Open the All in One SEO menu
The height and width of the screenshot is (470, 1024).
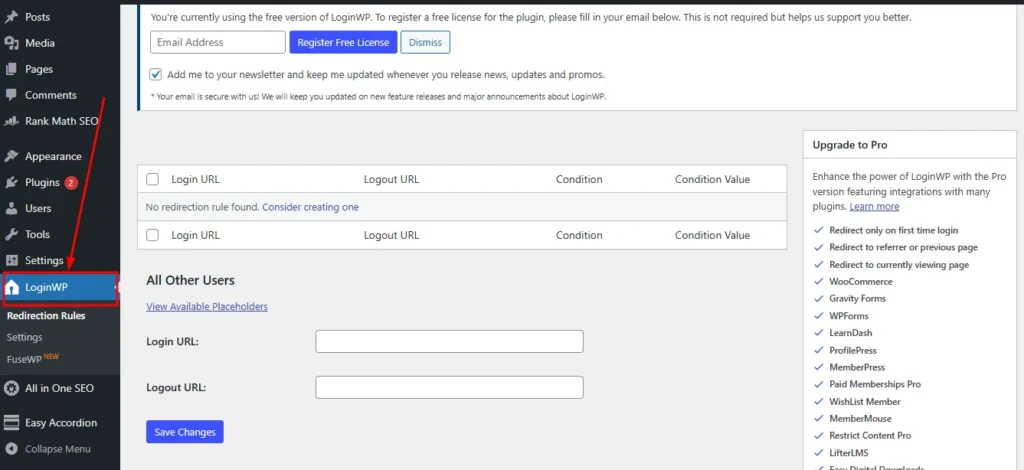[60, 388]
